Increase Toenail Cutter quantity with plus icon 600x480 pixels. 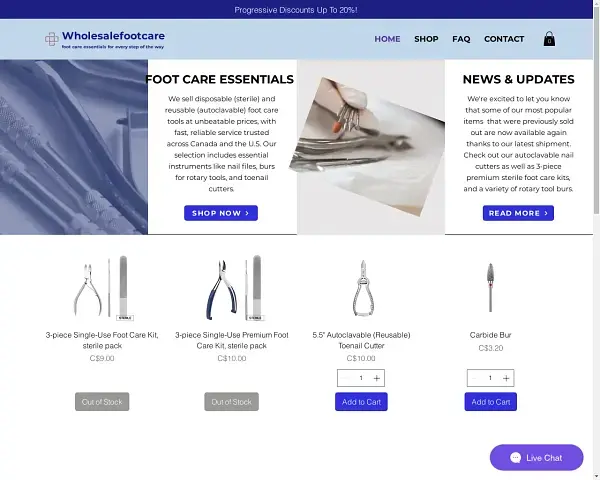click(x=377, y=378)
